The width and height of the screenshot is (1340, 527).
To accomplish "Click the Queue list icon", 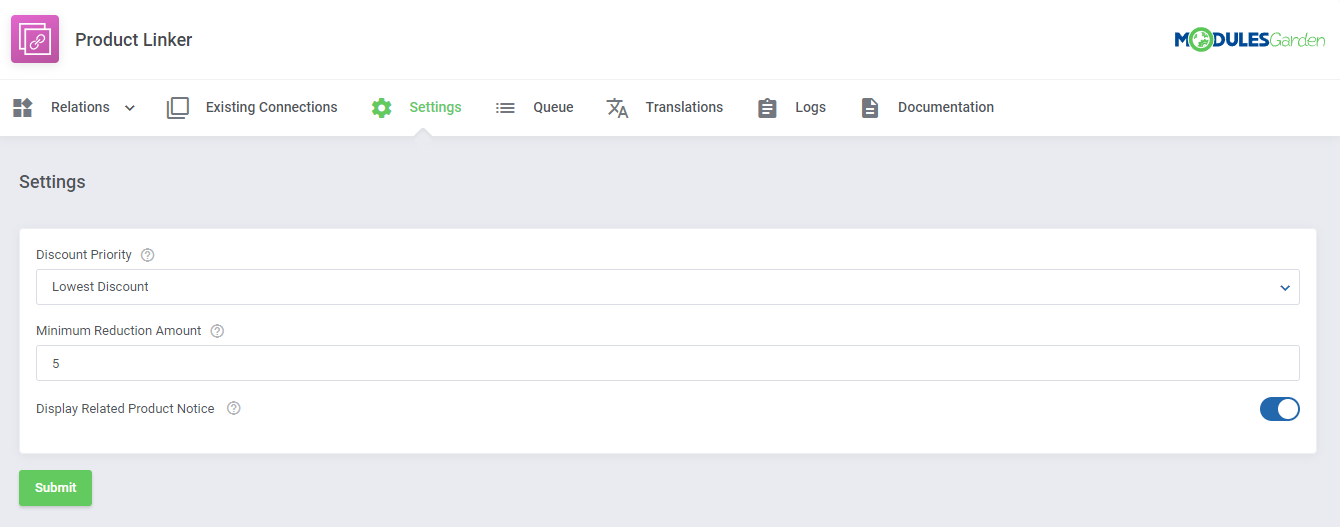I will 505,108.
